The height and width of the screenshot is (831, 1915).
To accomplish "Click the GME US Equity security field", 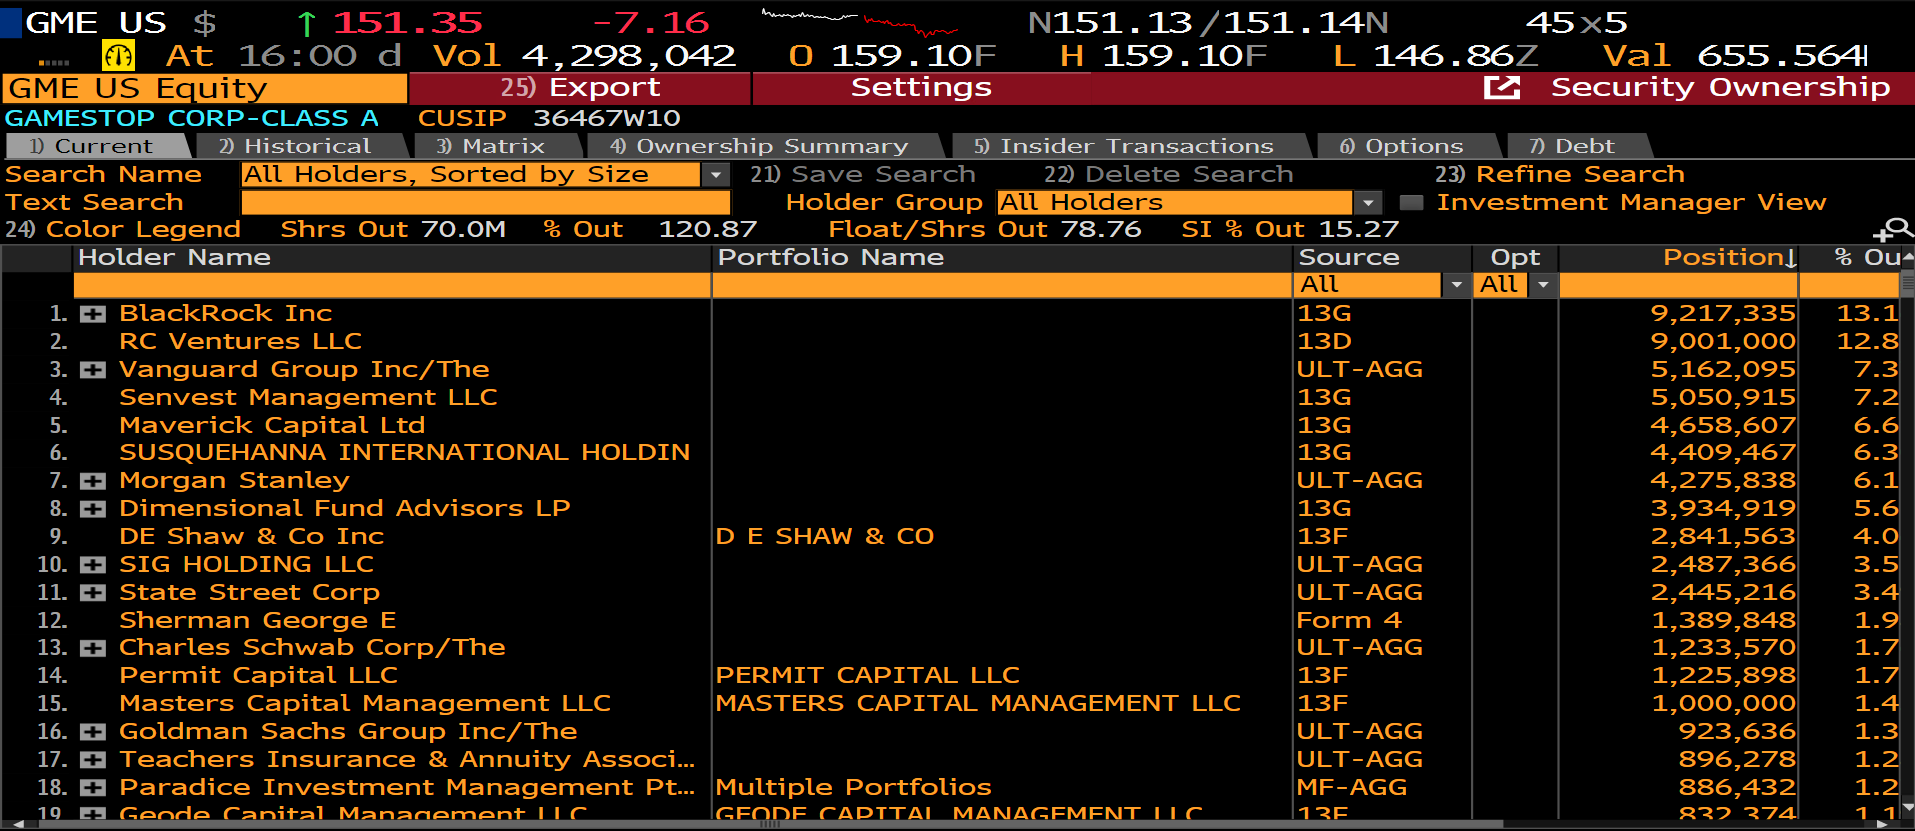I will click(x=205, y=88).
